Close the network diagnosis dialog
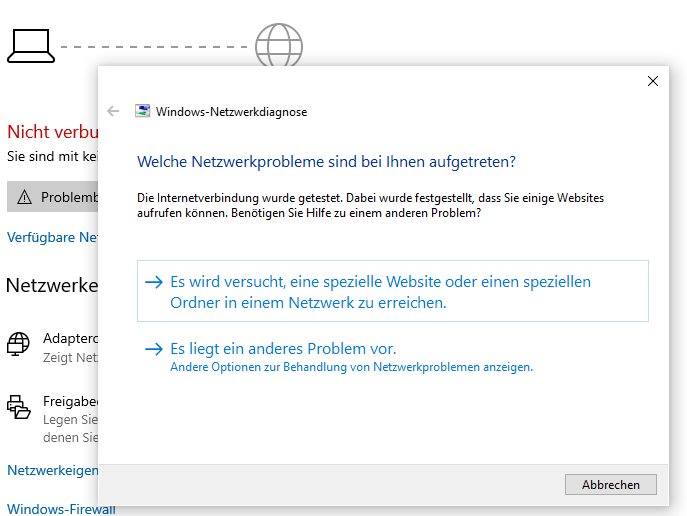This screenshot has height=516, width=687. [x=653, y=81]
